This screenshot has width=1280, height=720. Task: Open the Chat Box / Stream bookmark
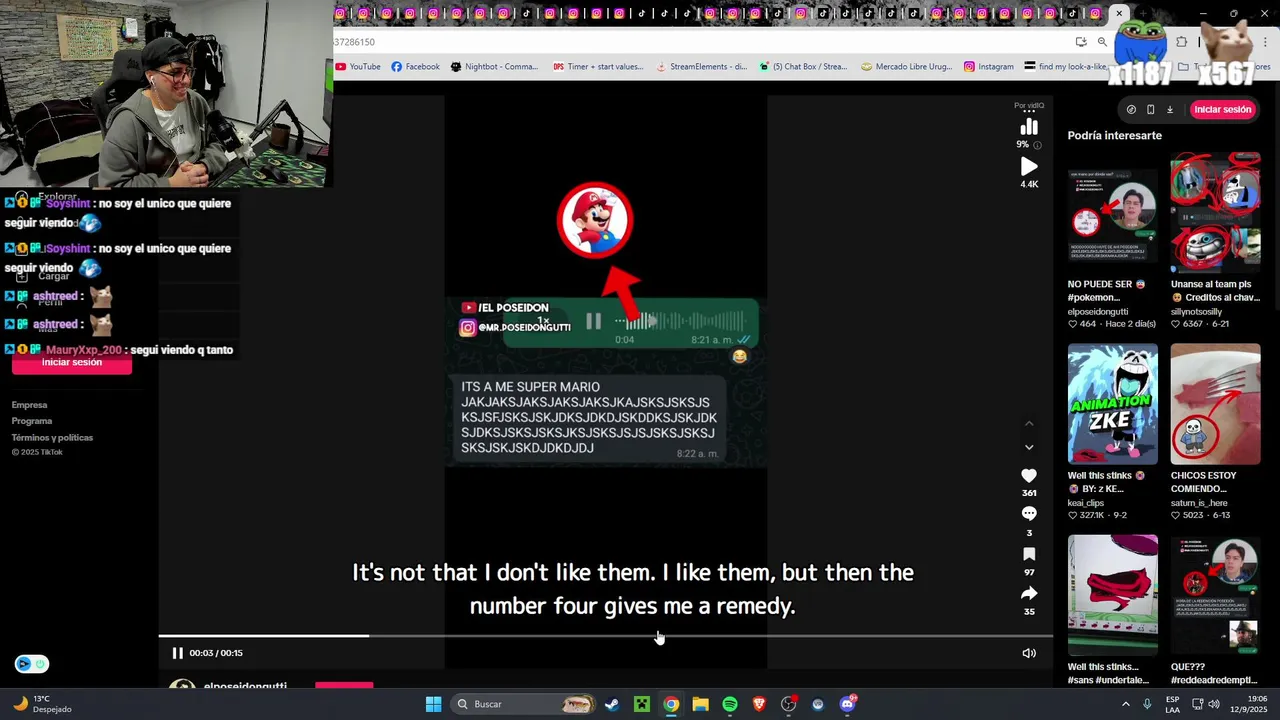[x=803, y=67]
